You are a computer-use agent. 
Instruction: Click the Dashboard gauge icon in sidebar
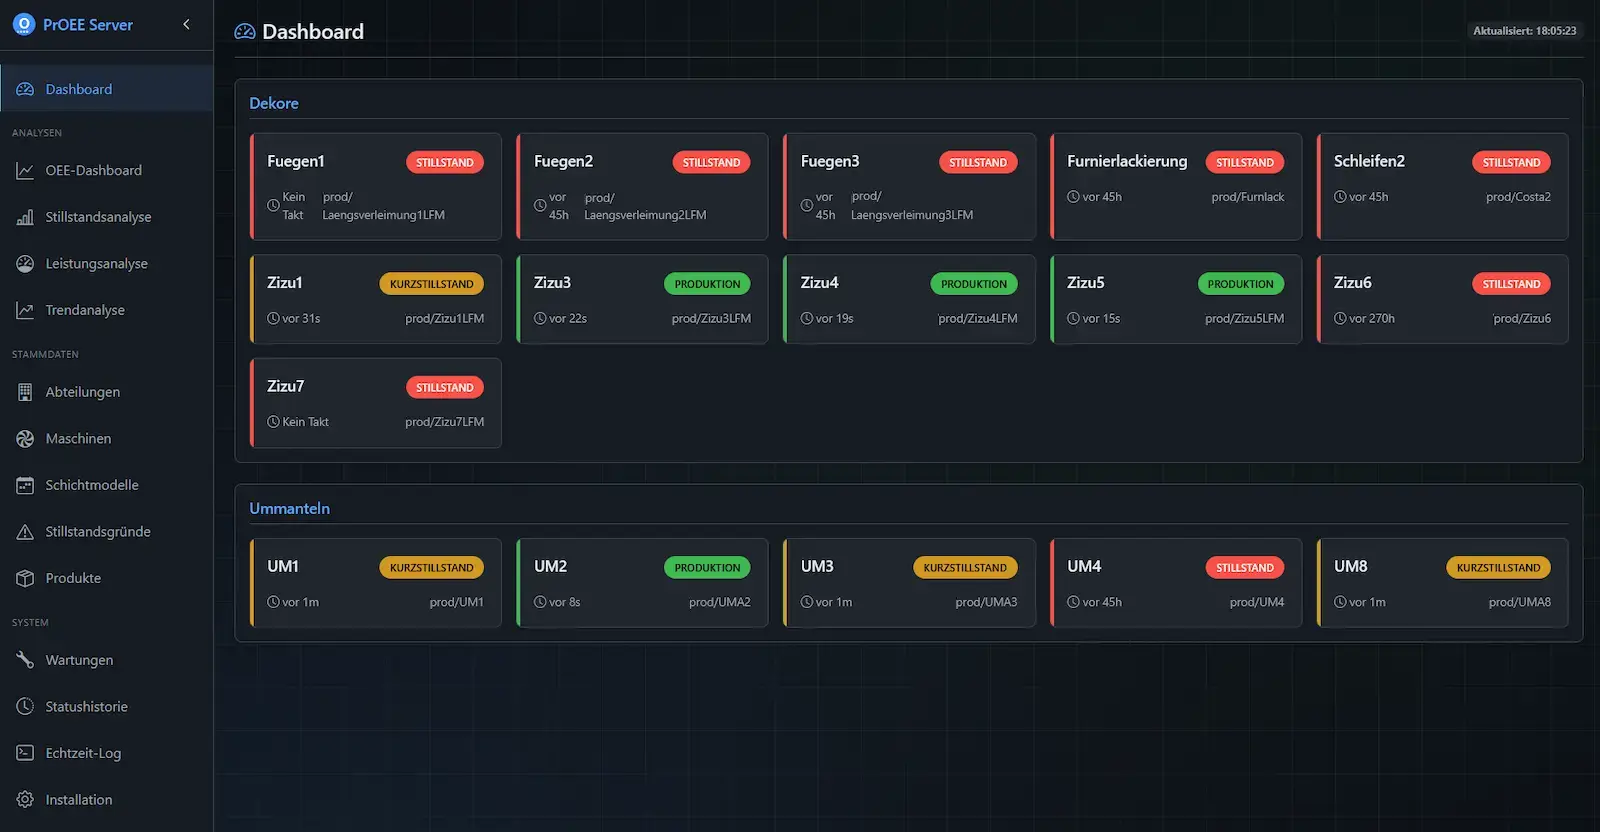[25, 89]
